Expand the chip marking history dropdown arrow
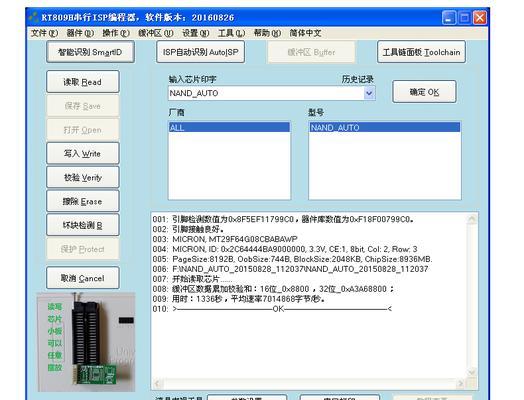This screenshot has width=524, height=400. coord(369,93)
